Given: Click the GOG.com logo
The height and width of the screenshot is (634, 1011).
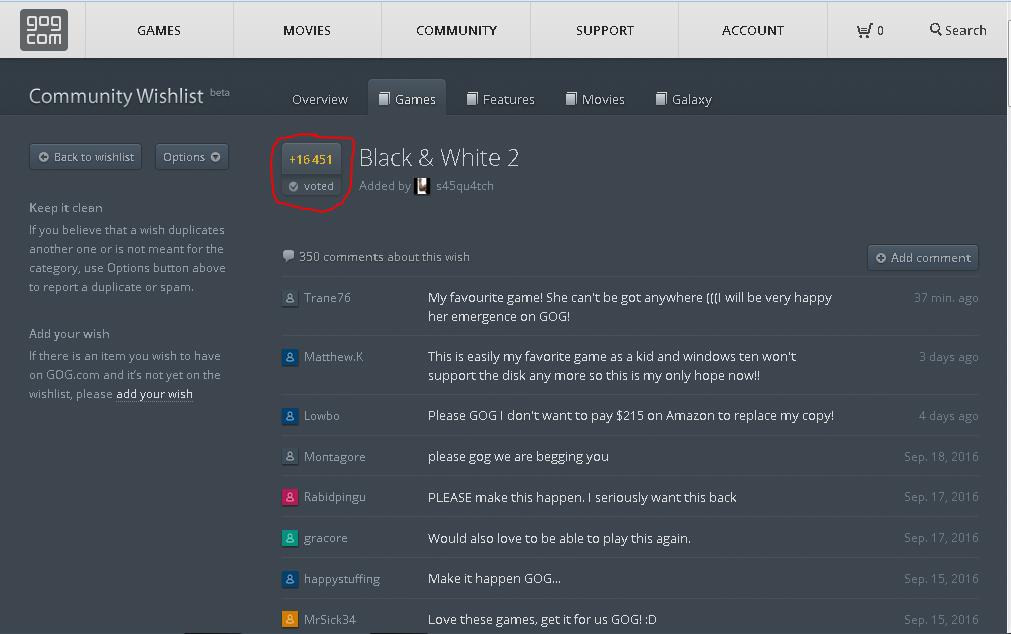Looking at the screenshot, I should [x=44, y=30].
